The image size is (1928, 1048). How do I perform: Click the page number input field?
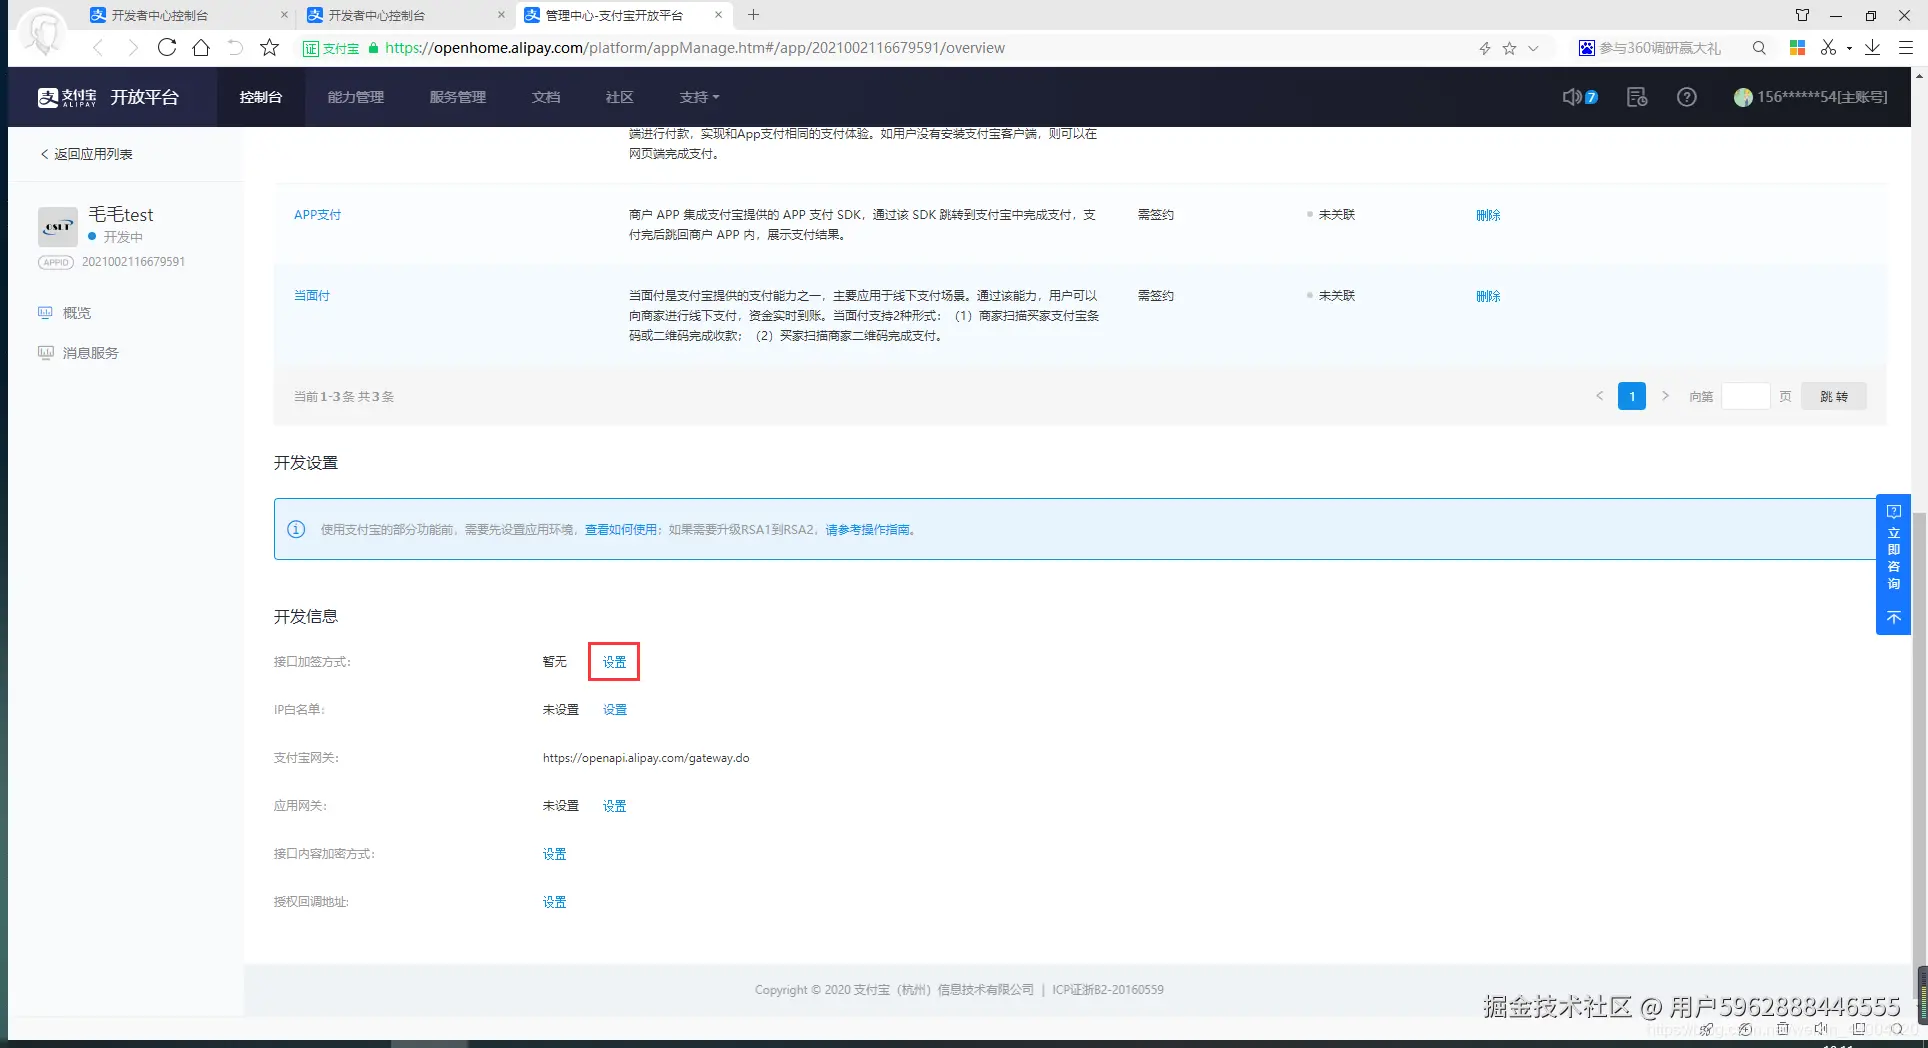point(1746,396)
